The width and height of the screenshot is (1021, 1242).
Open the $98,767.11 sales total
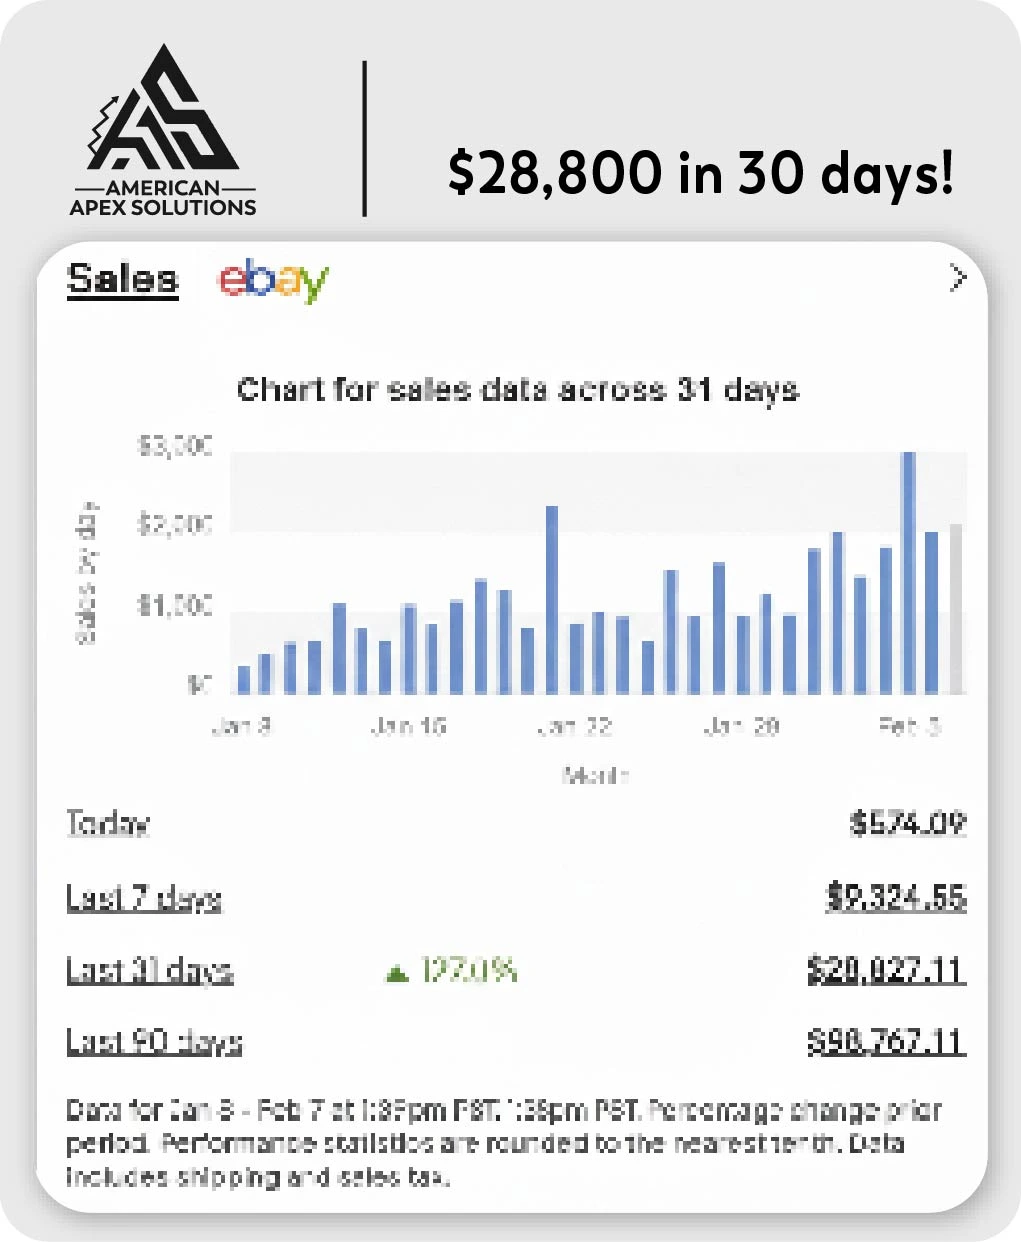click(x=886, y=1043)
